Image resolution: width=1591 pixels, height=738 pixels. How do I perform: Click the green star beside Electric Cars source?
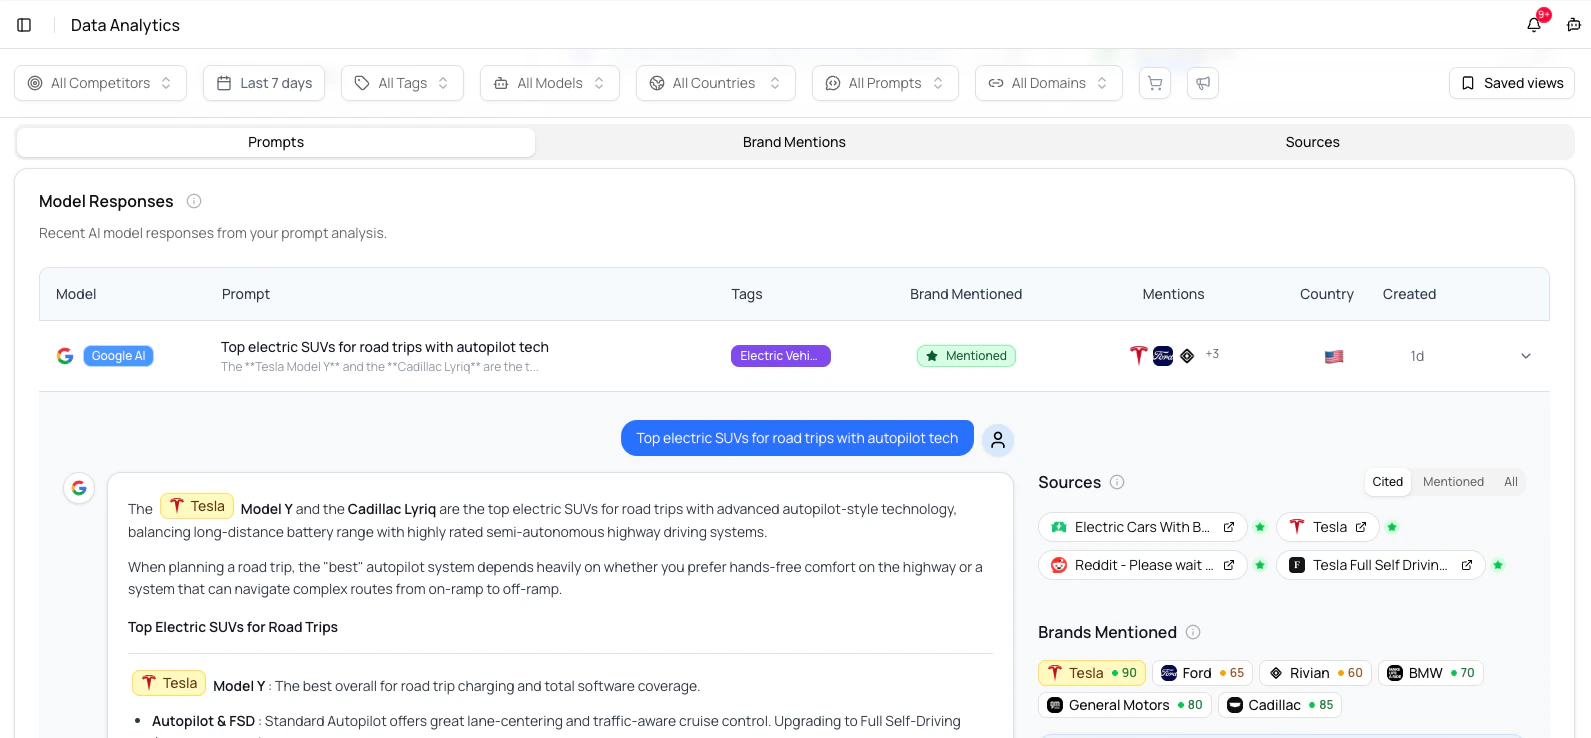pyautogui.click(x=1260, y=527)
